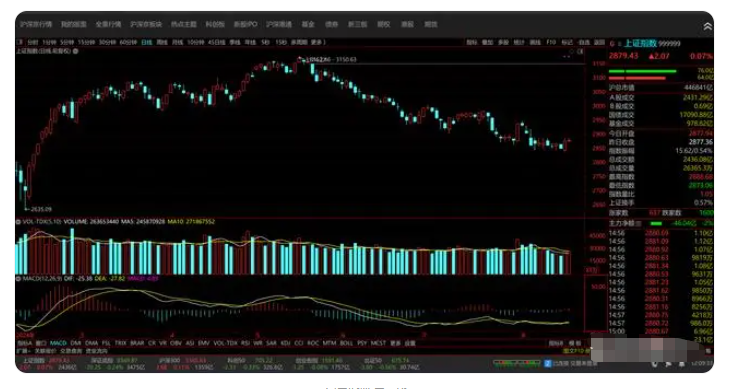749x389 pixels.
Task: Click the 设置 link in indicator bar
Action: pyautogui.click(x=410, y=343)
